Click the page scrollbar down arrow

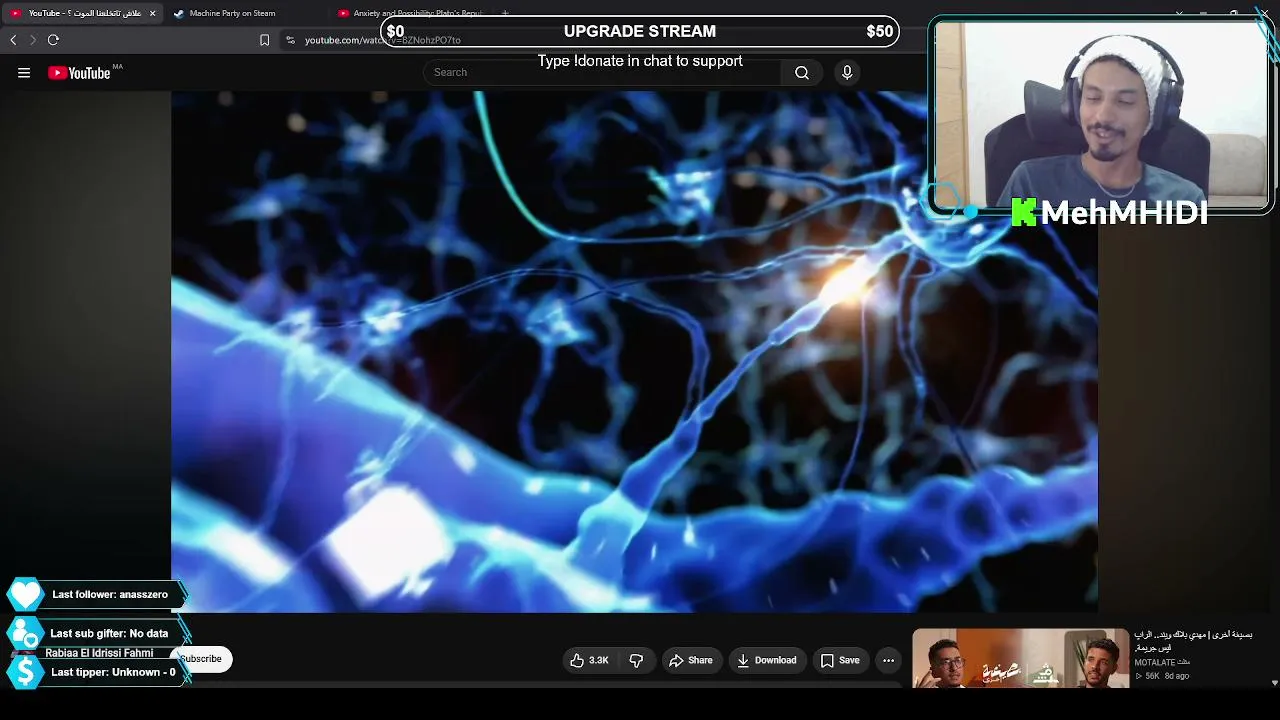tap(1274, 683)
